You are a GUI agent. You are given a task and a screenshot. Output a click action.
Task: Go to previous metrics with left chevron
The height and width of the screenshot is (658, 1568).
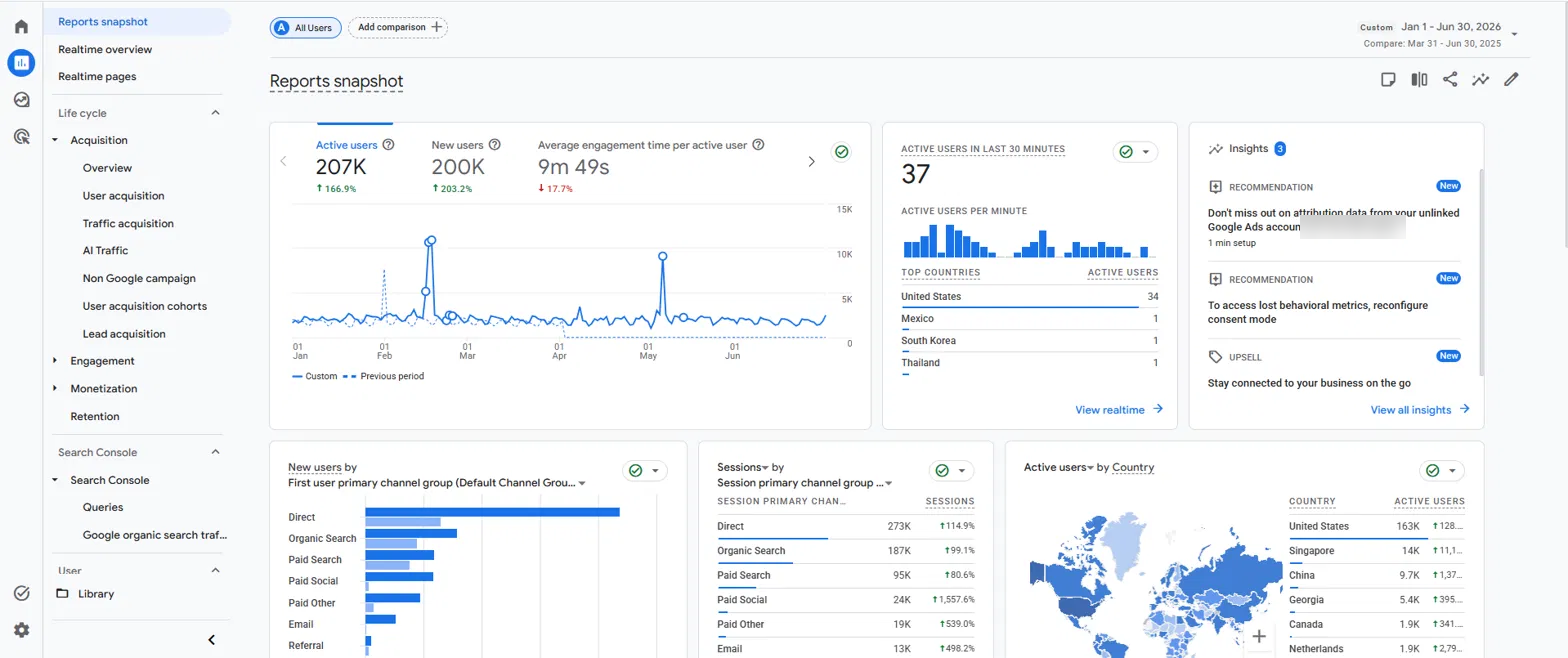284,161
